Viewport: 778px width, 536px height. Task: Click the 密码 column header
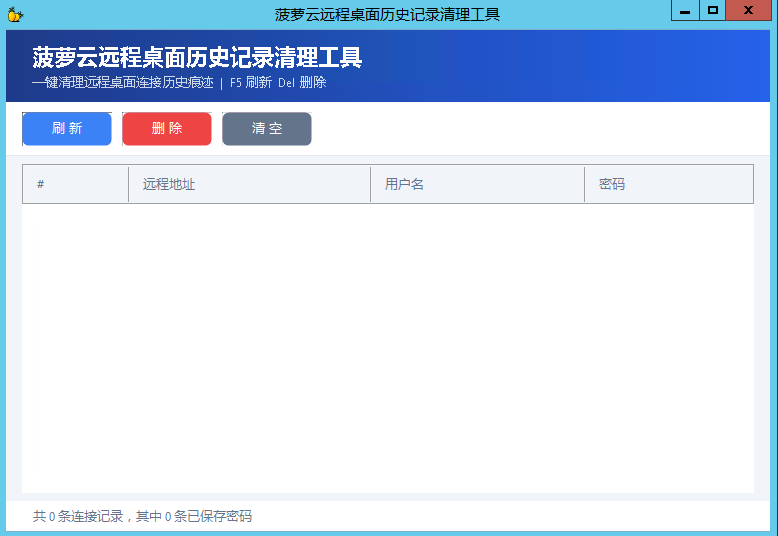point(668,184)
